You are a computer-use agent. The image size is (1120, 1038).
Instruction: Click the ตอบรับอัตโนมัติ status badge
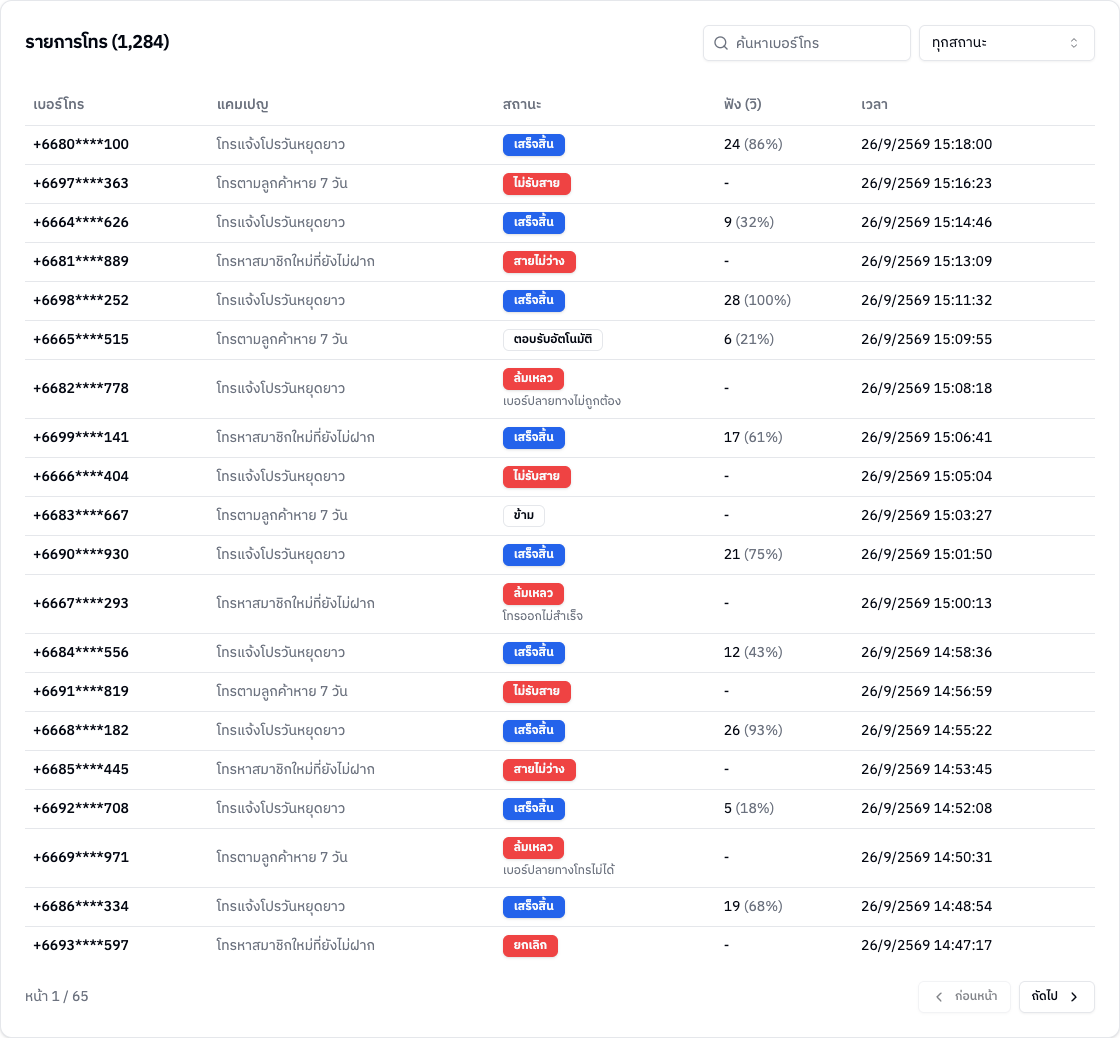[x=553, y=339]
